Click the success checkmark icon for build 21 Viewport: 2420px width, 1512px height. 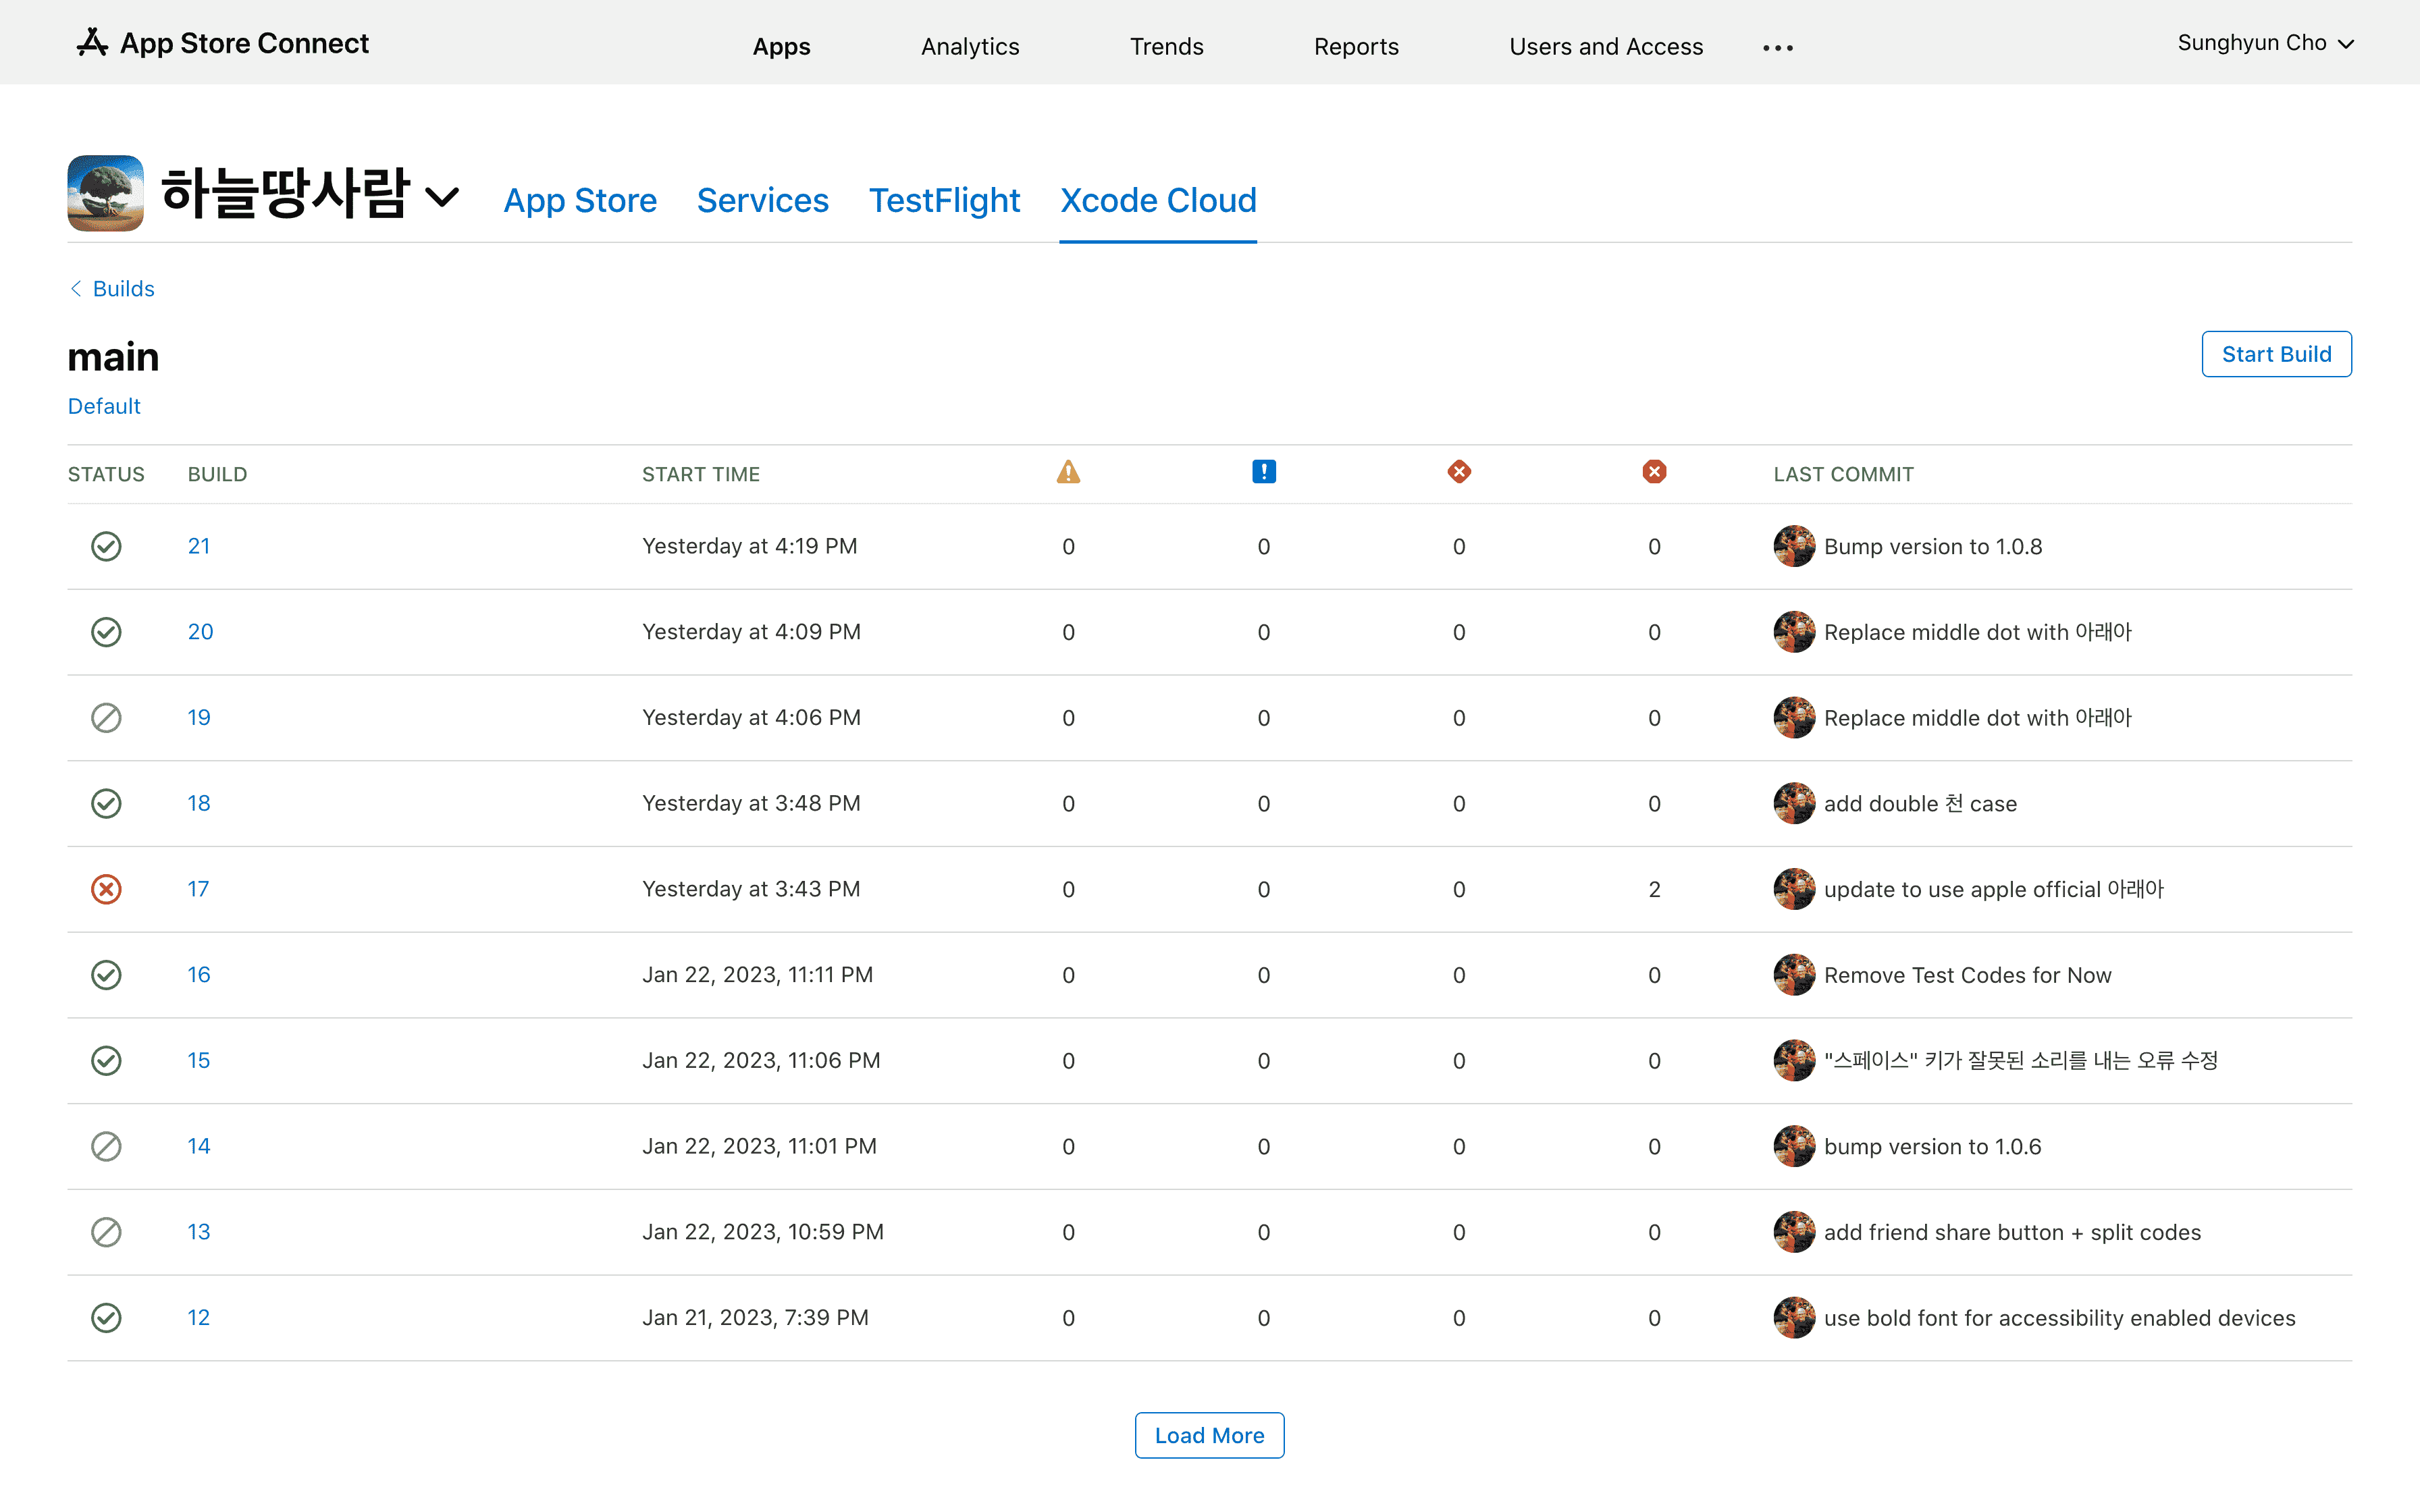coord(106,546)
